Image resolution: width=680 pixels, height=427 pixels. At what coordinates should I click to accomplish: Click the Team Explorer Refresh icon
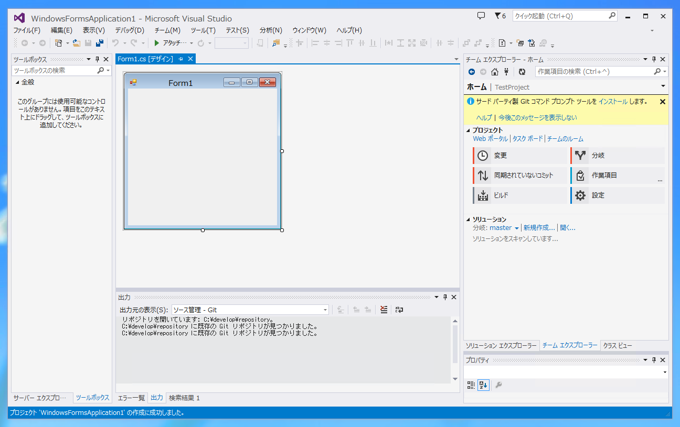(522, 72)
